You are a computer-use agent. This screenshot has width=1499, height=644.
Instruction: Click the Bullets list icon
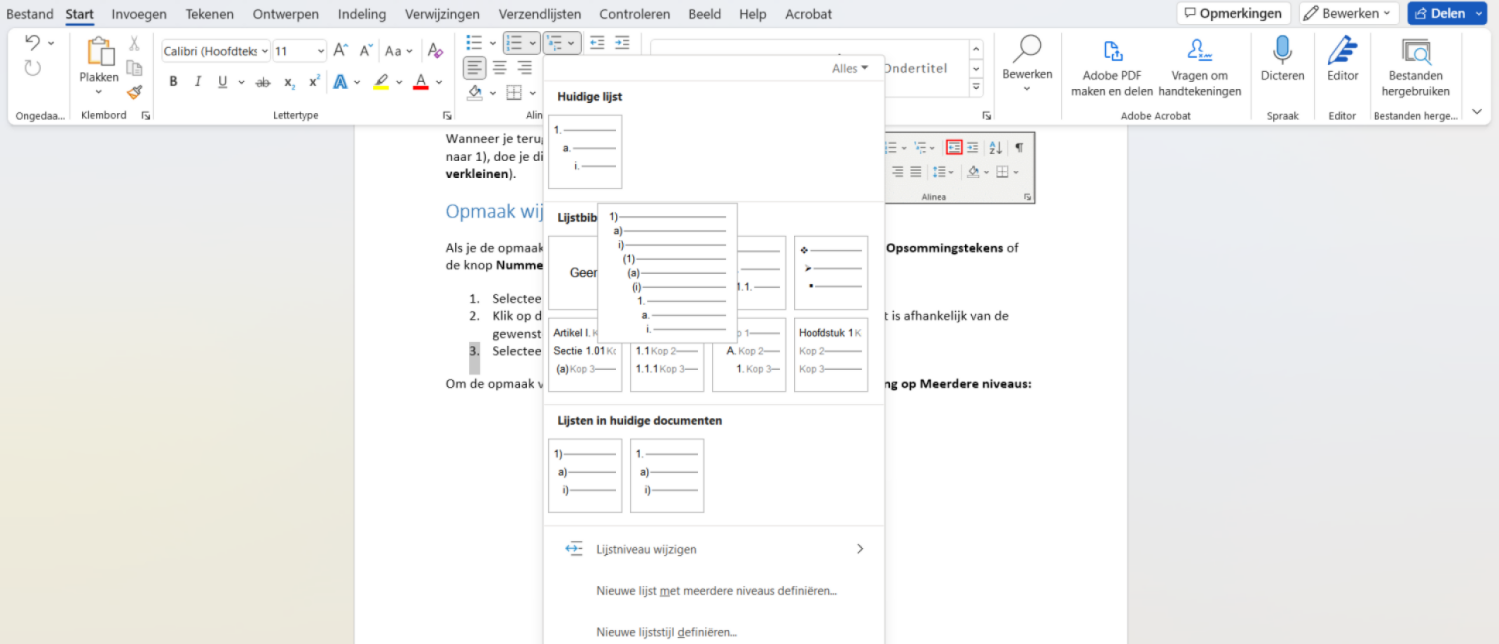(x=474, y=43)
